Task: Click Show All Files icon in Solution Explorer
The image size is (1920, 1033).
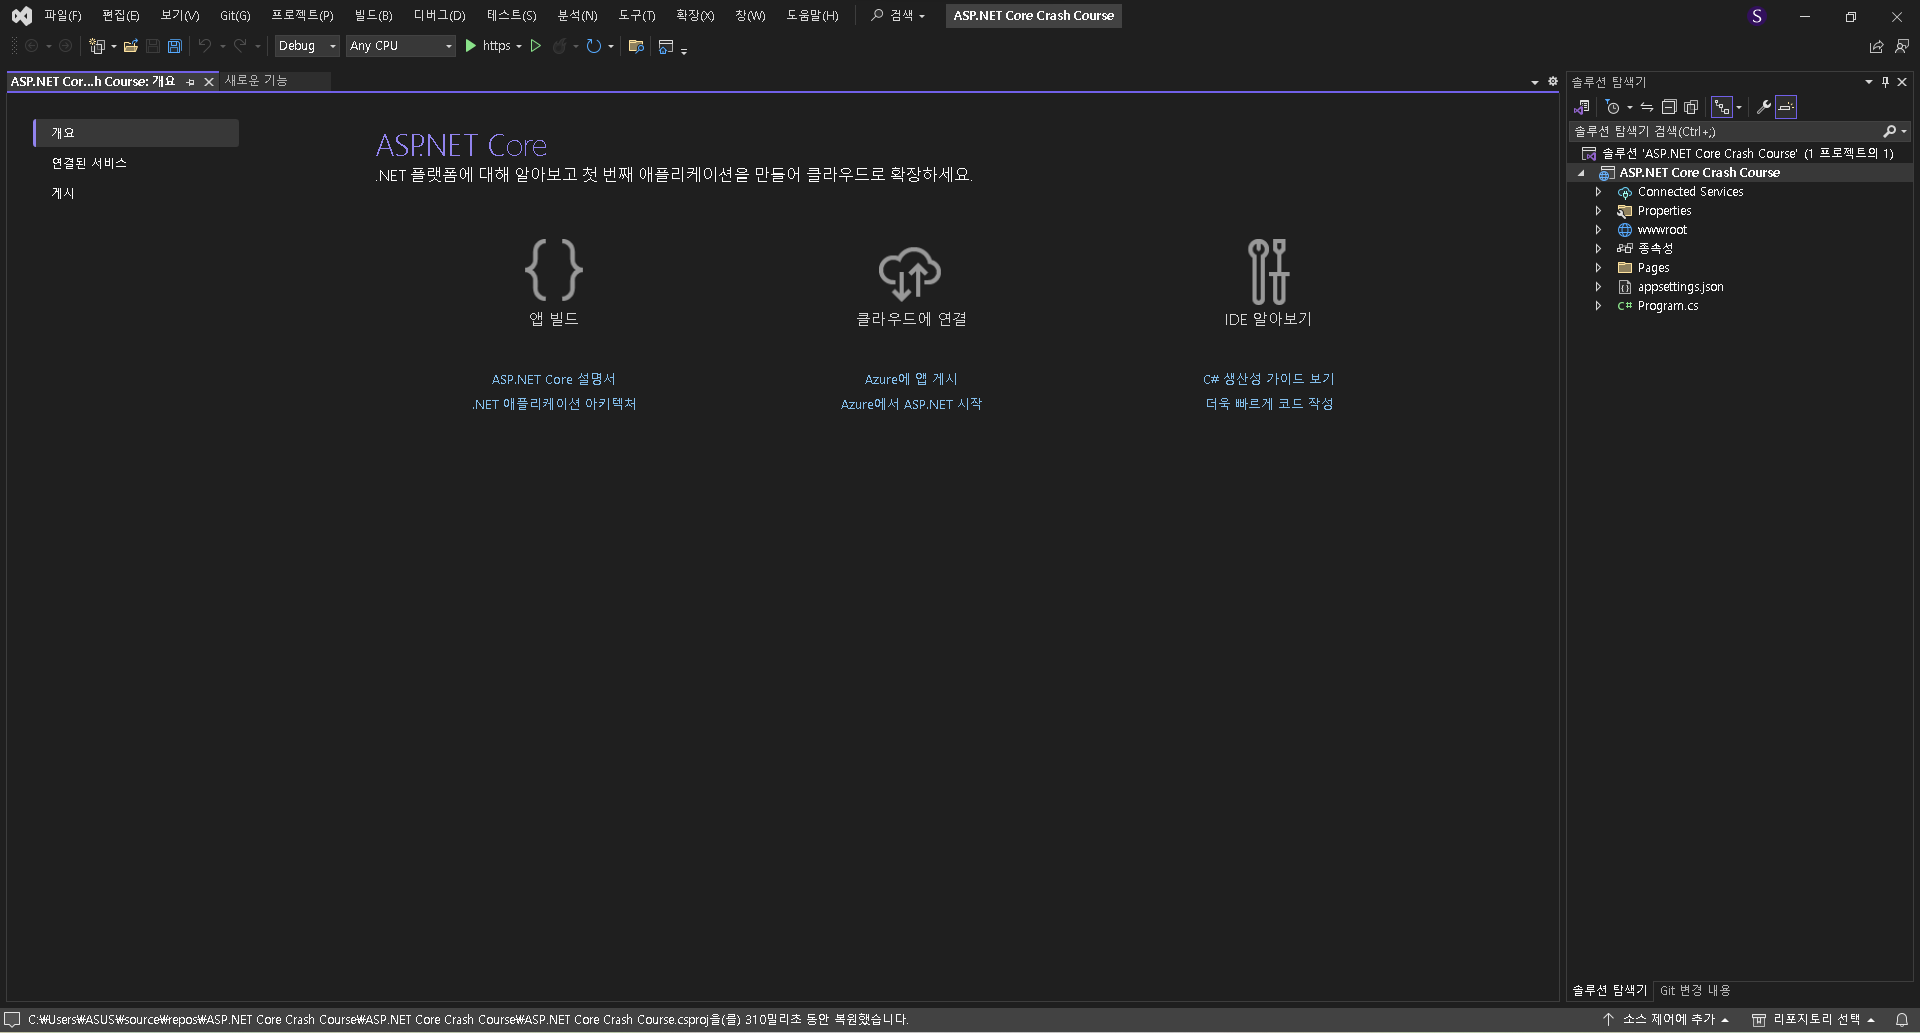Action: click(1691, 107)
